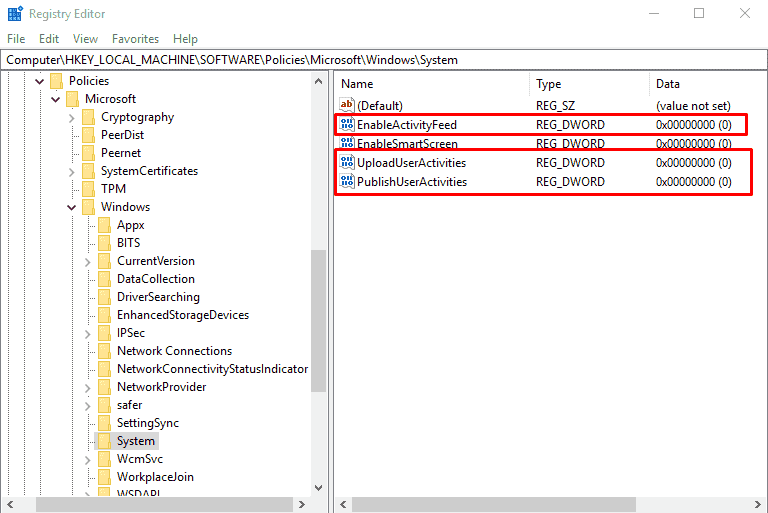
Task: Expand the CurrentVersion key
Action: click(88, 262)
